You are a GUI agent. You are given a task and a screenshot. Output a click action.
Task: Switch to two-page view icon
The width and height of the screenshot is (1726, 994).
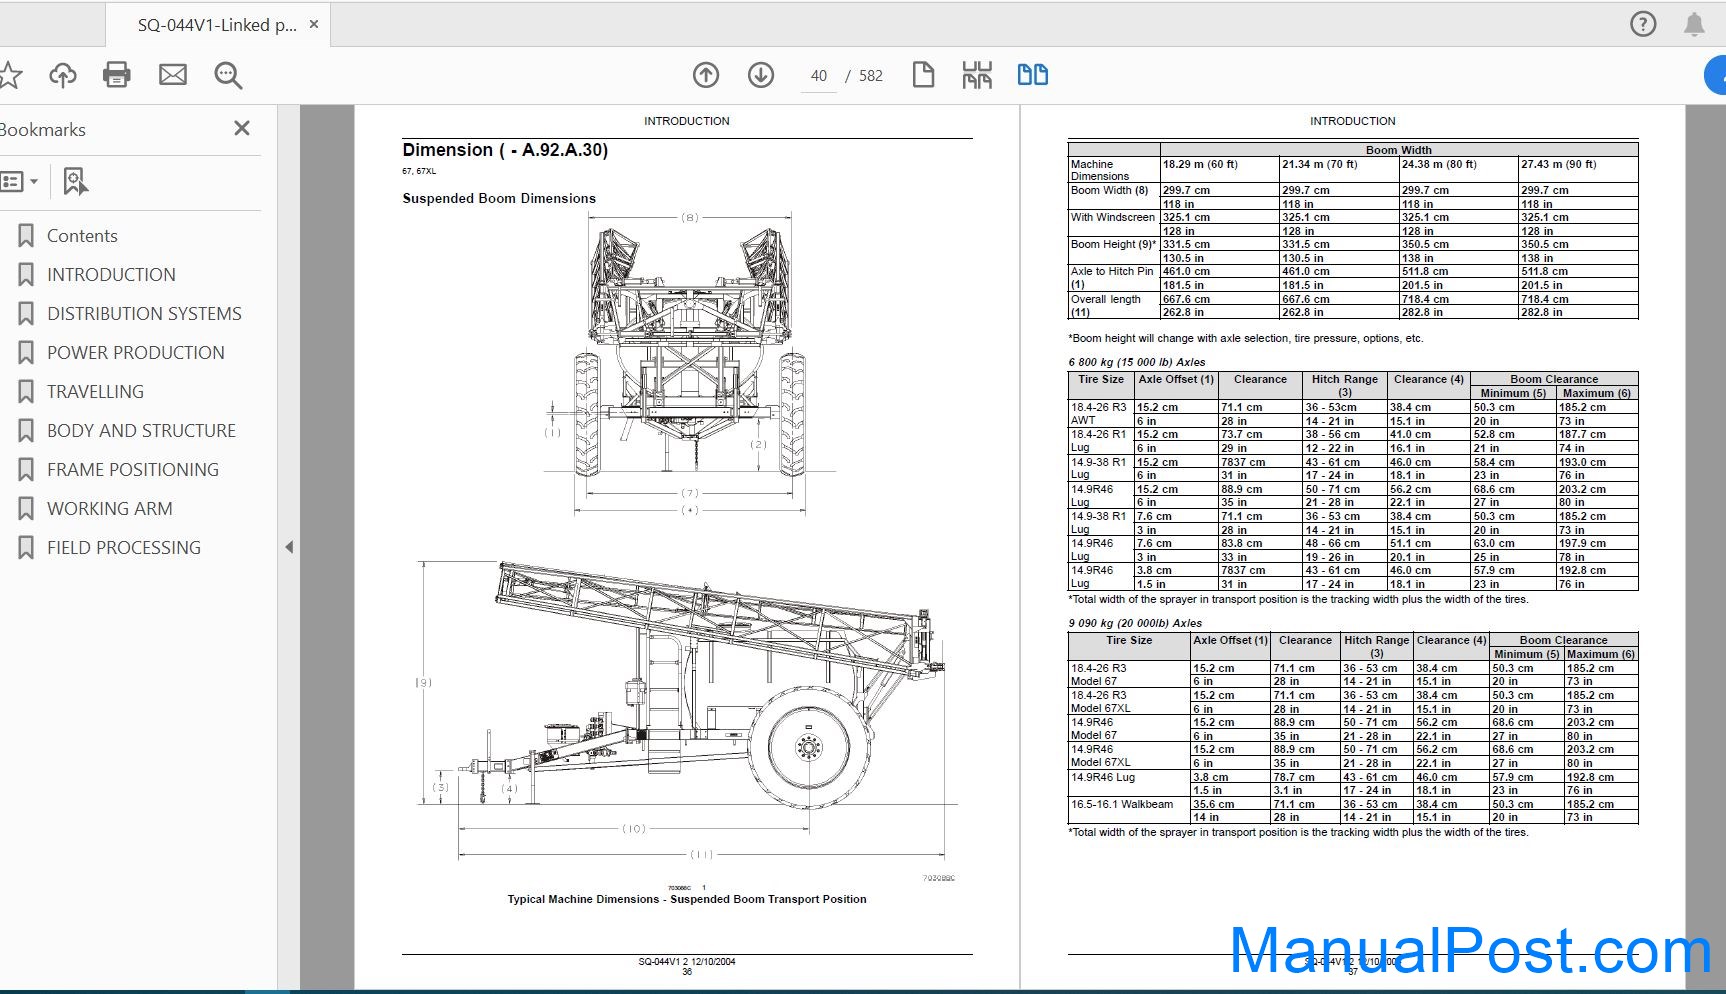click(1033, 75)
